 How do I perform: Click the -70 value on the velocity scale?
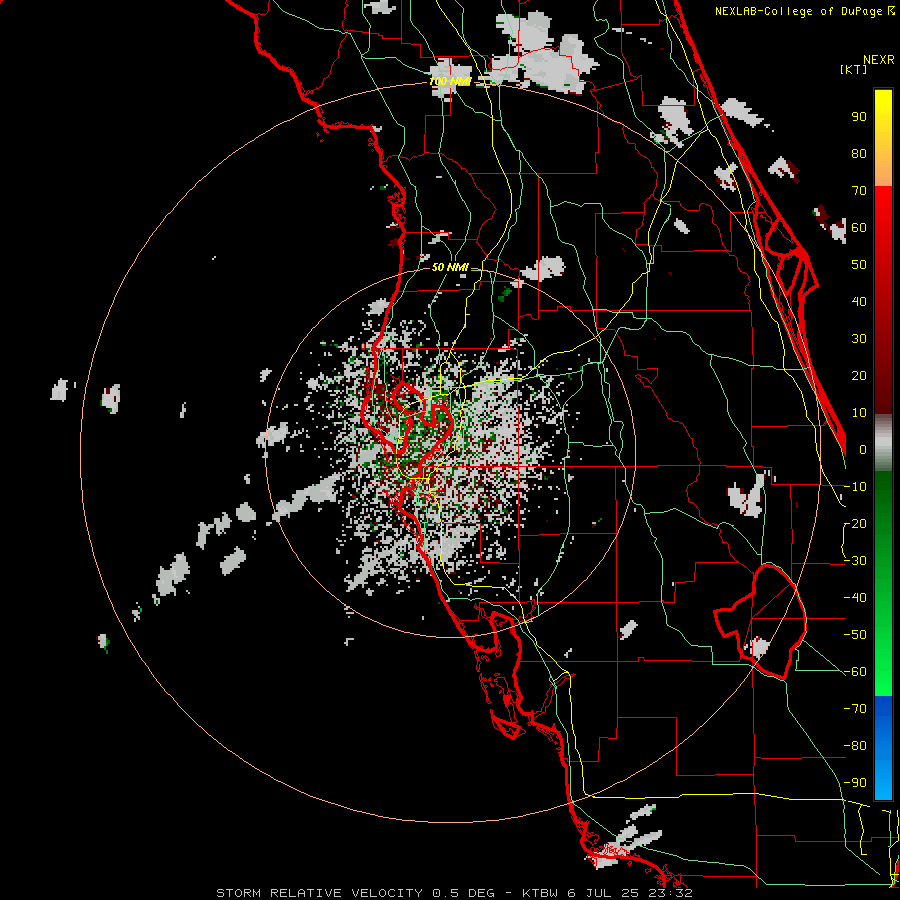coord(855,709)
